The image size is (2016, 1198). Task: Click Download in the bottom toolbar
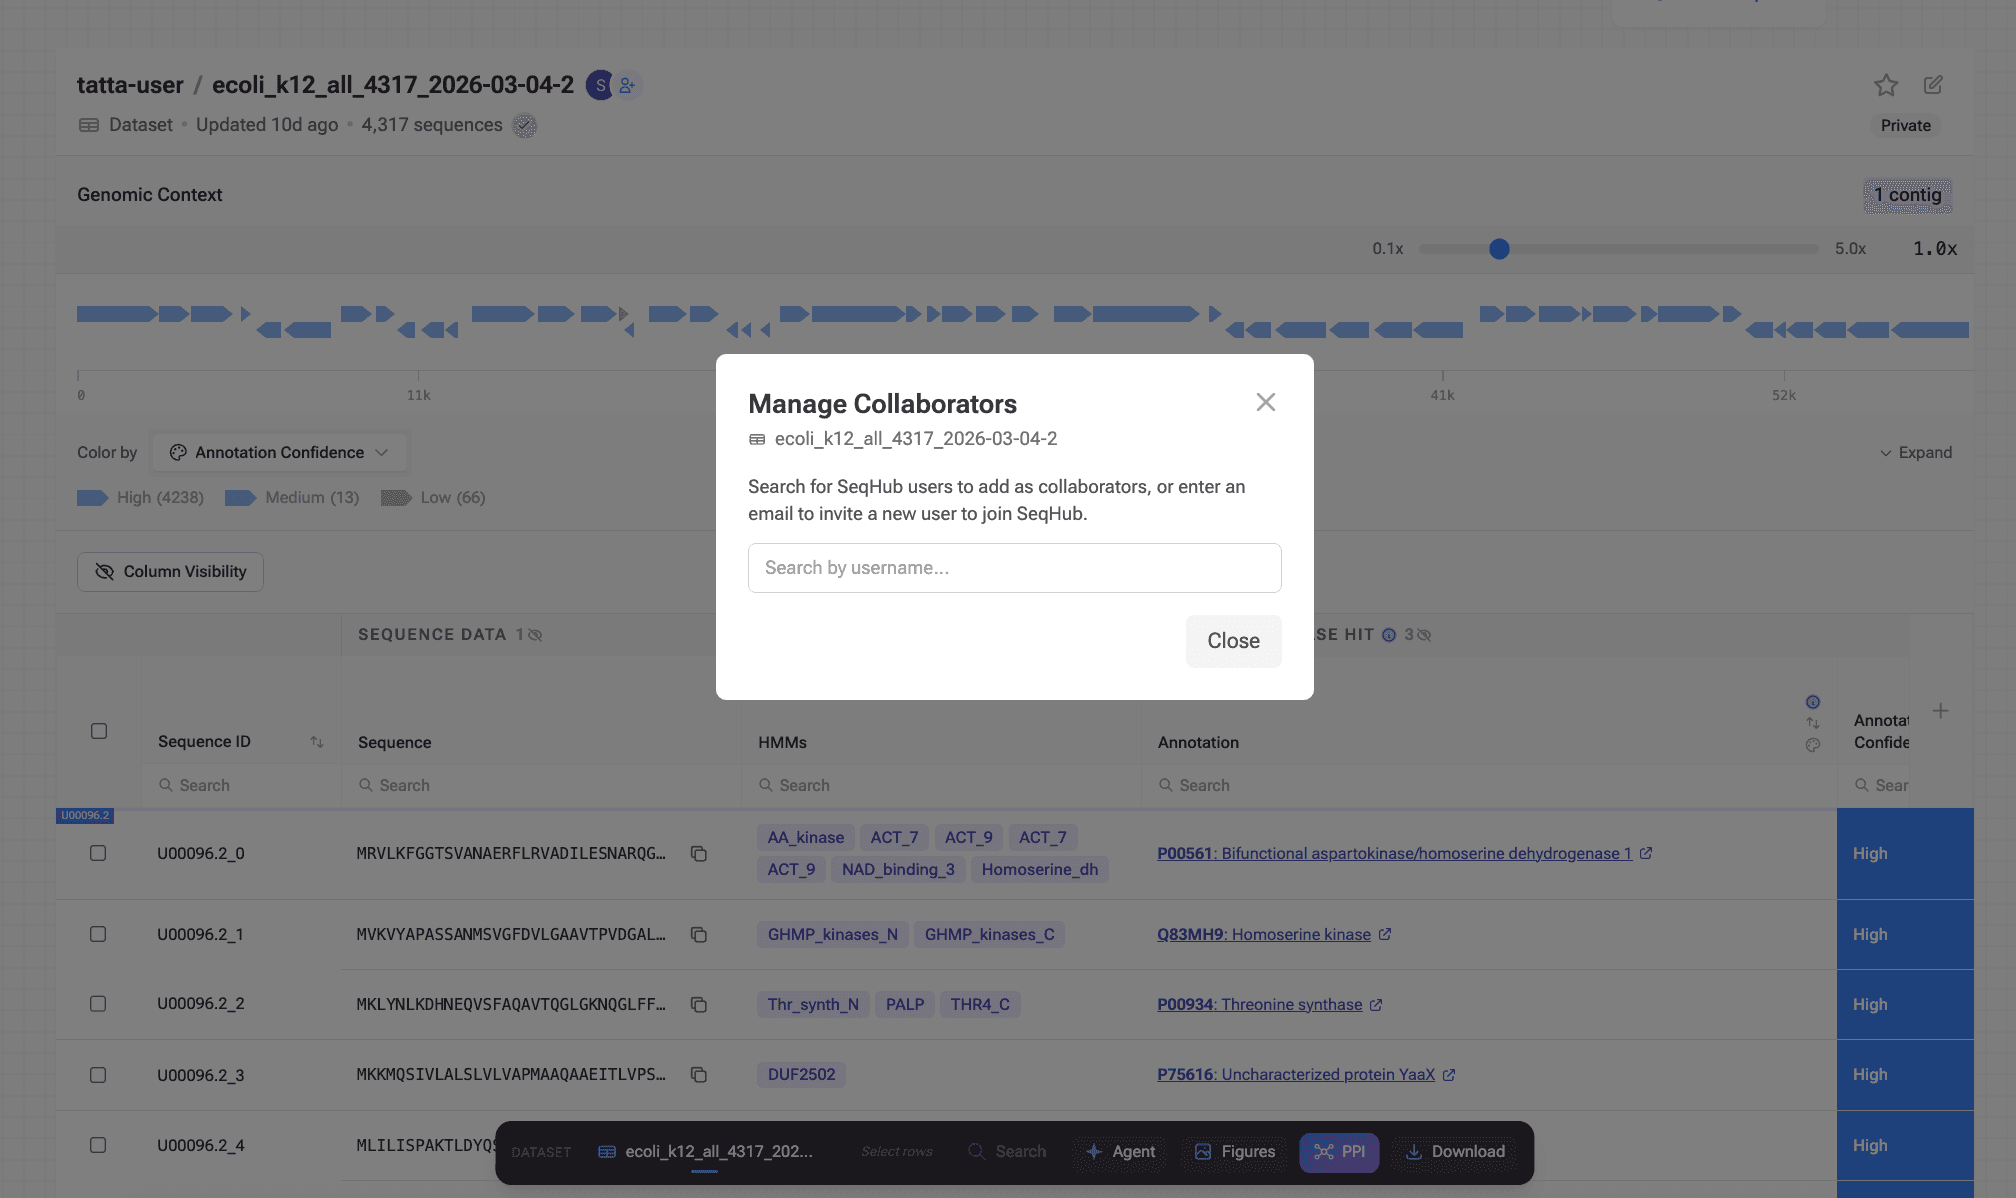[1455, 1152]
